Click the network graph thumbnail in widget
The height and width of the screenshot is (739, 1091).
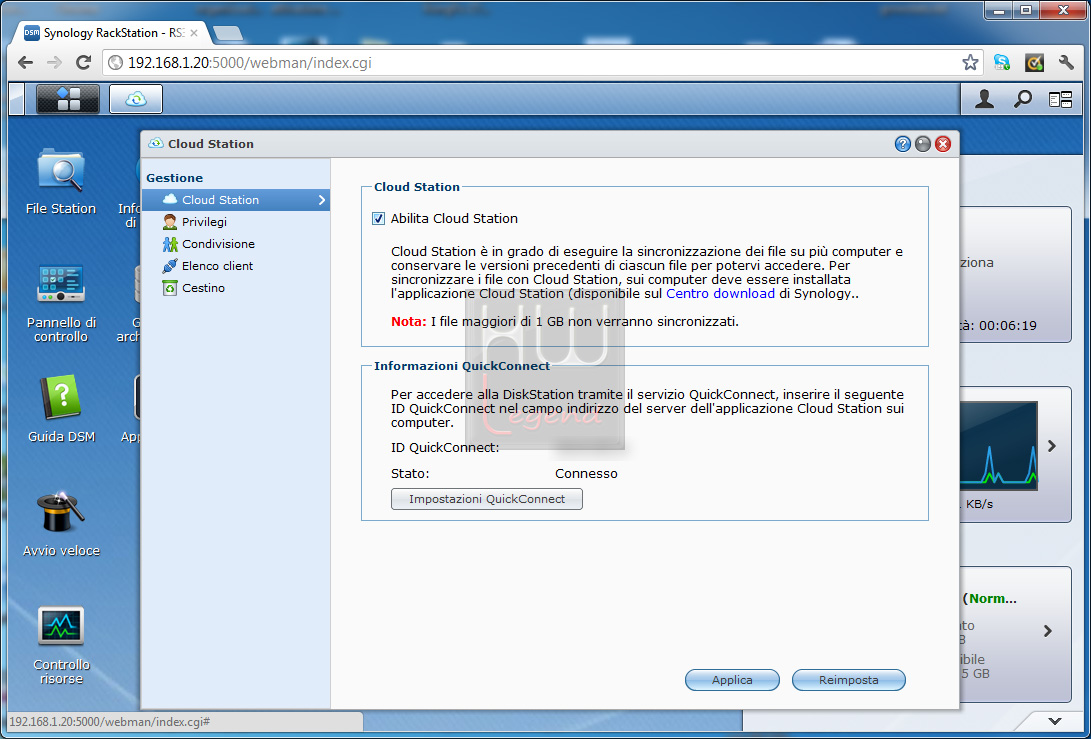999,446
